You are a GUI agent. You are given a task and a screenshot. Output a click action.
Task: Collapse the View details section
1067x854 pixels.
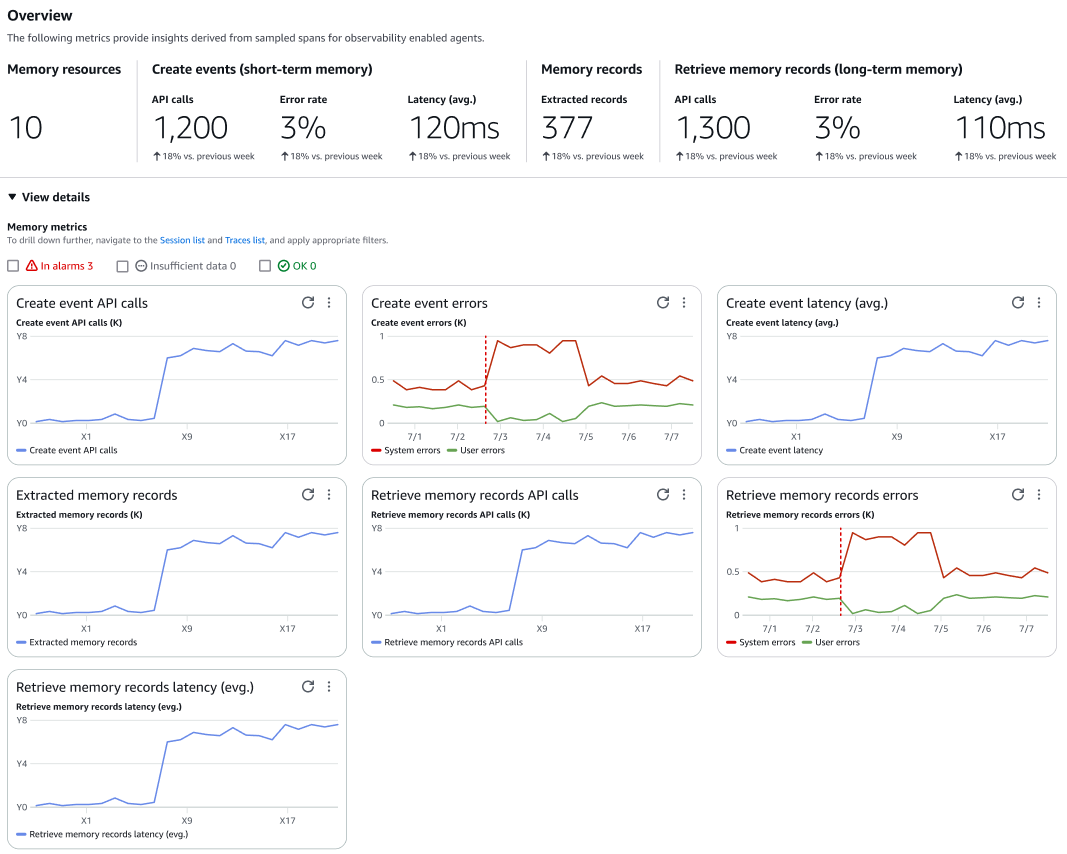12,198
